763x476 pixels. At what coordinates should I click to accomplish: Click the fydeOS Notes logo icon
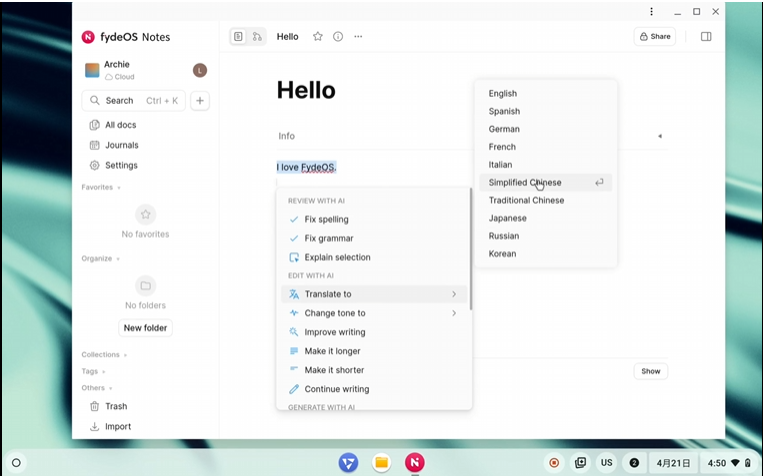88,37
